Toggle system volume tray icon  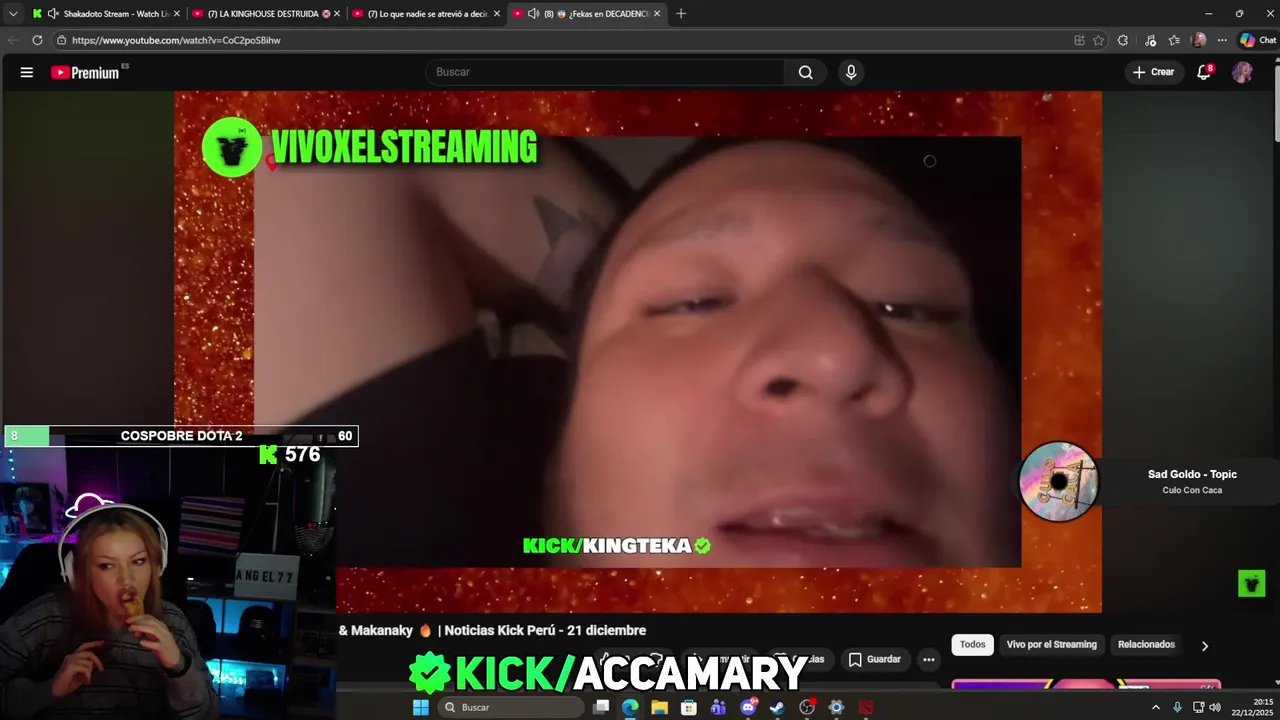(x=1215, y=707)
